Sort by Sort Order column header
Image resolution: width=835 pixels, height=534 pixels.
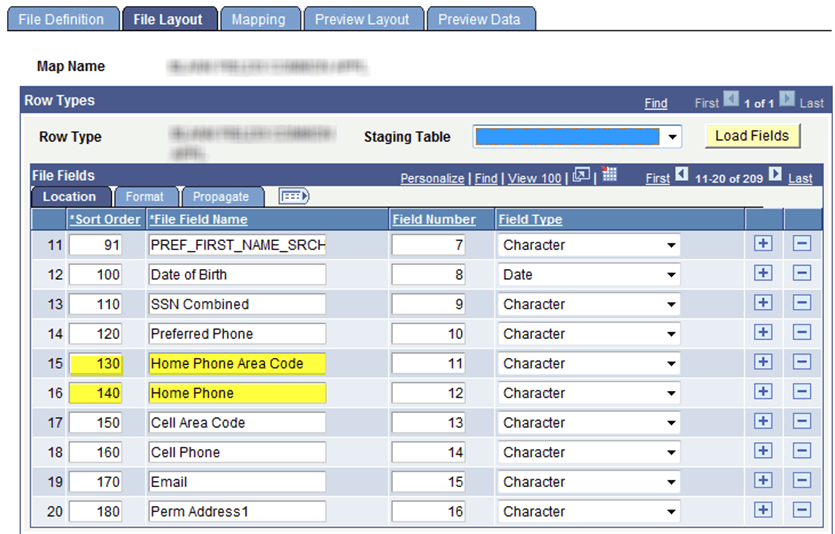point(105,219)
